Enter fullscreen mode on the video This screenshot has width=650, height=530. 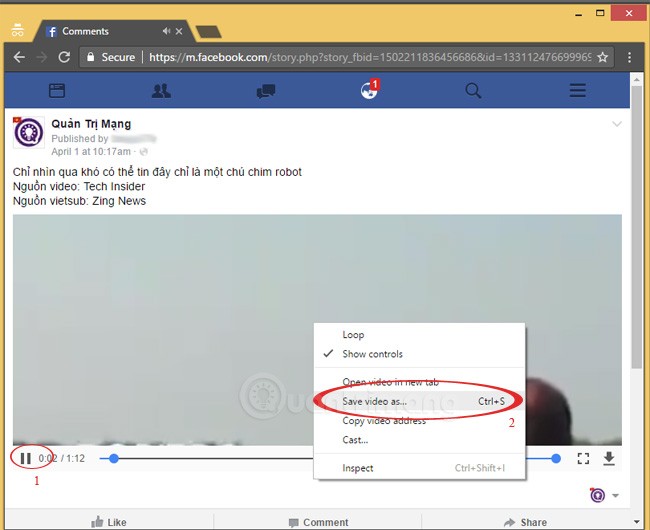[583, 459]
